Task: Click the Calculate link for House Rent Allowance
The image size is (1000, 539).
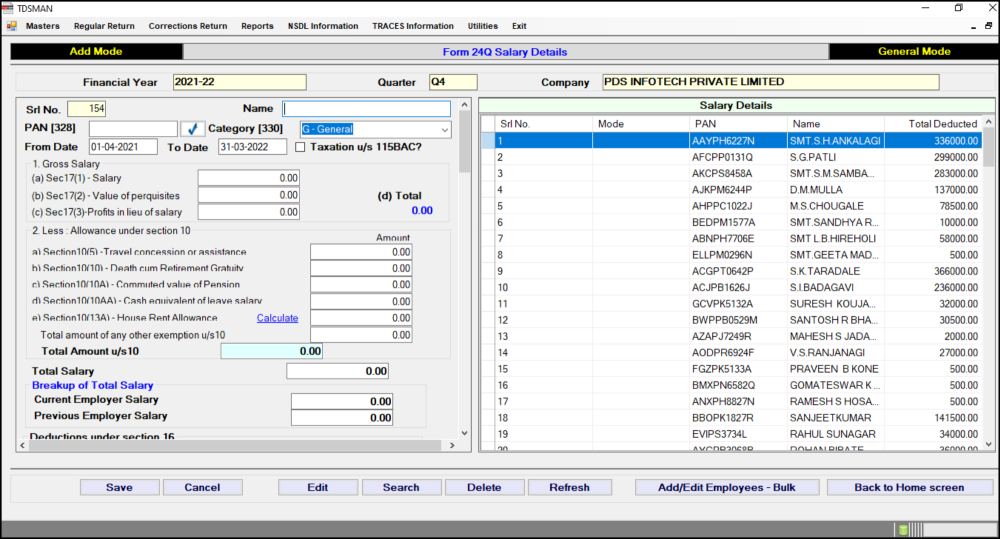Action: coord(277,318)
